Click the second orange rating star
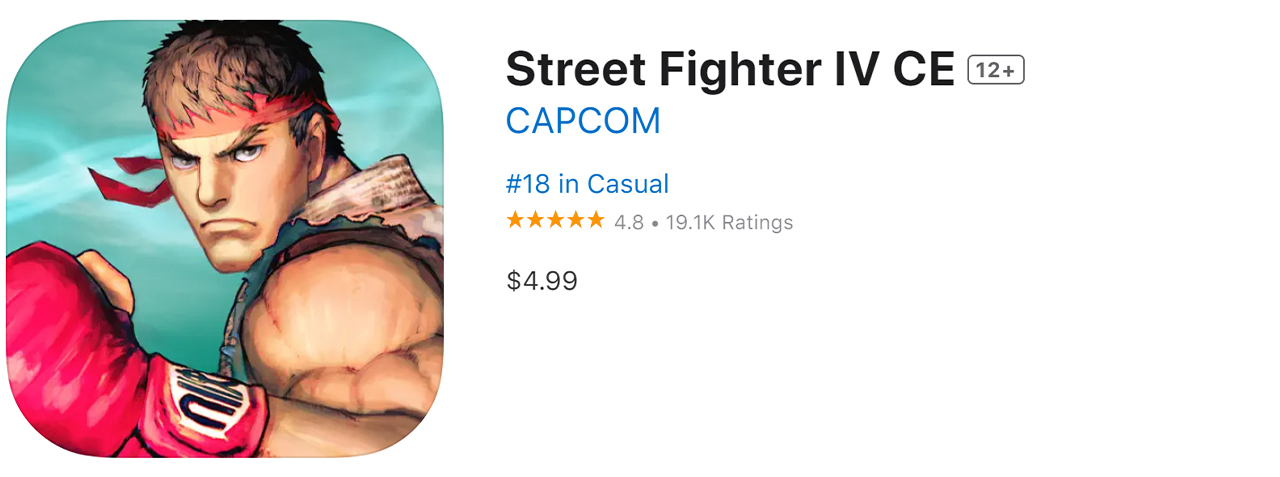This screenshot has width=1280, height=477. click(x=536, y=221)
